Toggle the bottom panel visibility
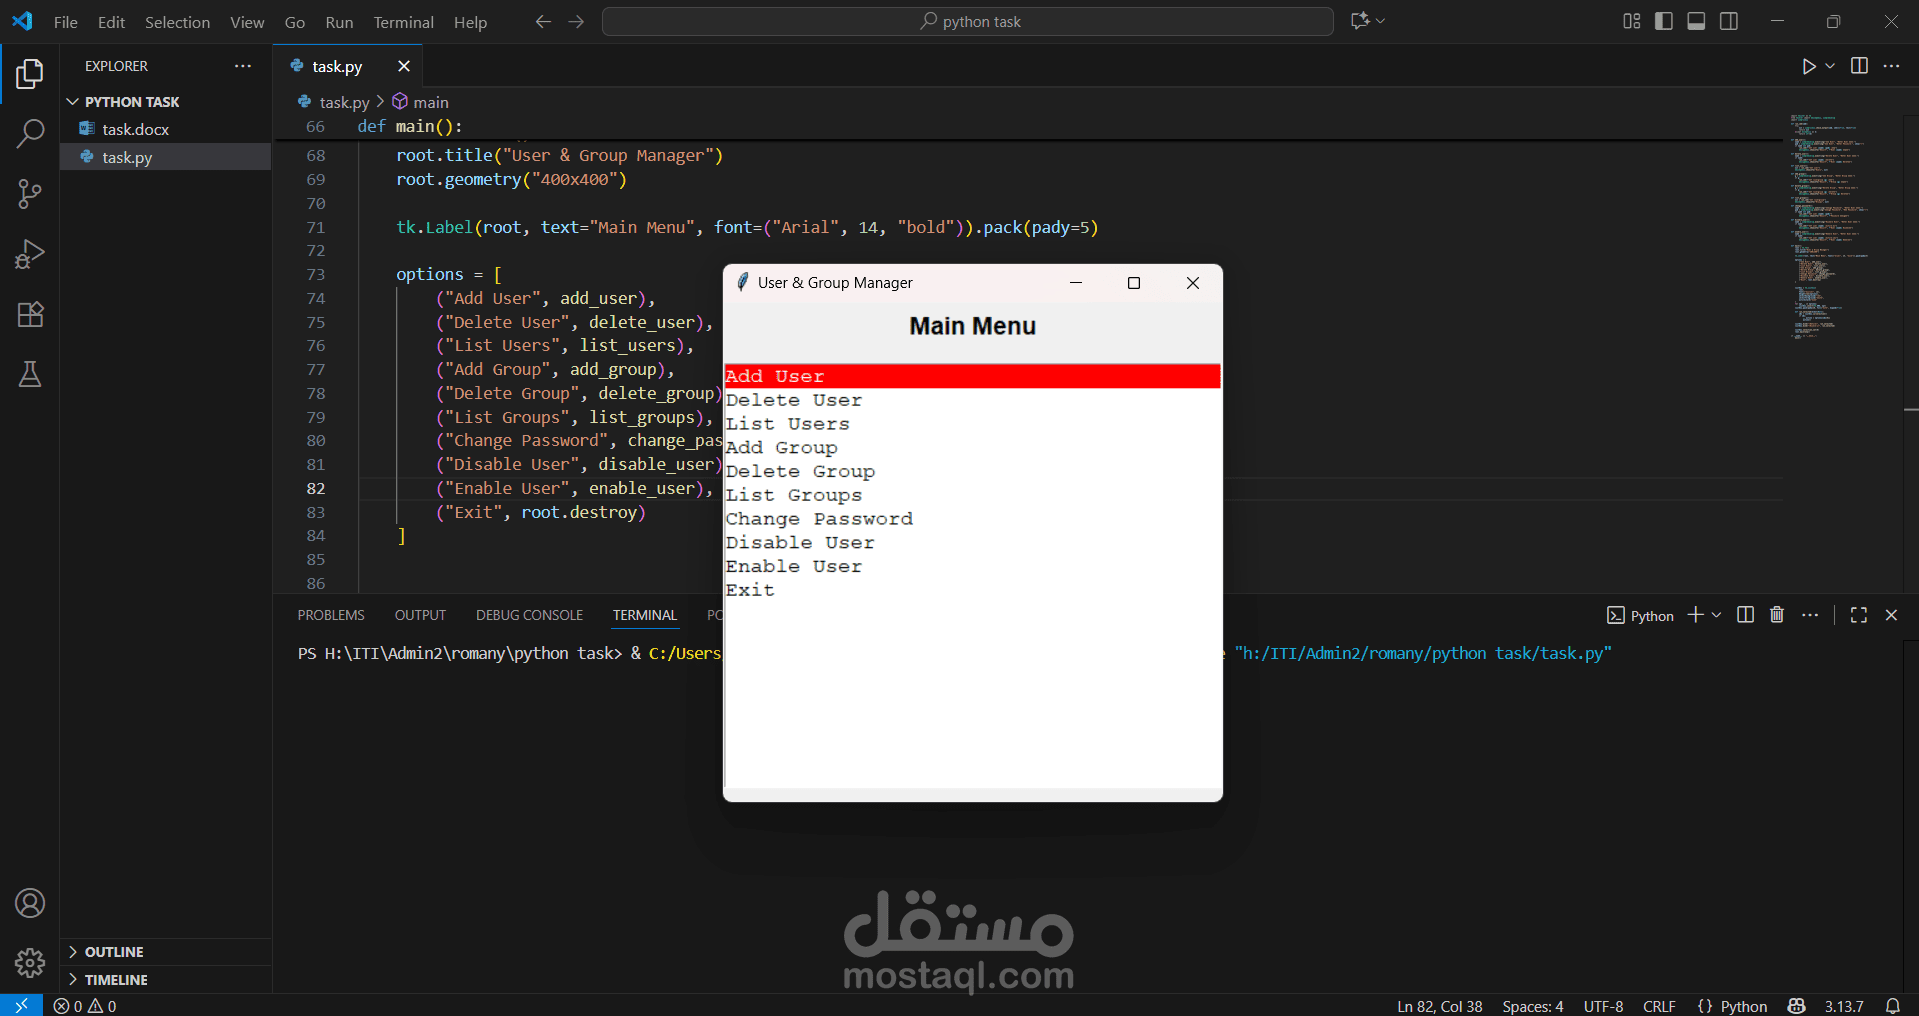1919x1016 pixels. tap(1696, 21)
